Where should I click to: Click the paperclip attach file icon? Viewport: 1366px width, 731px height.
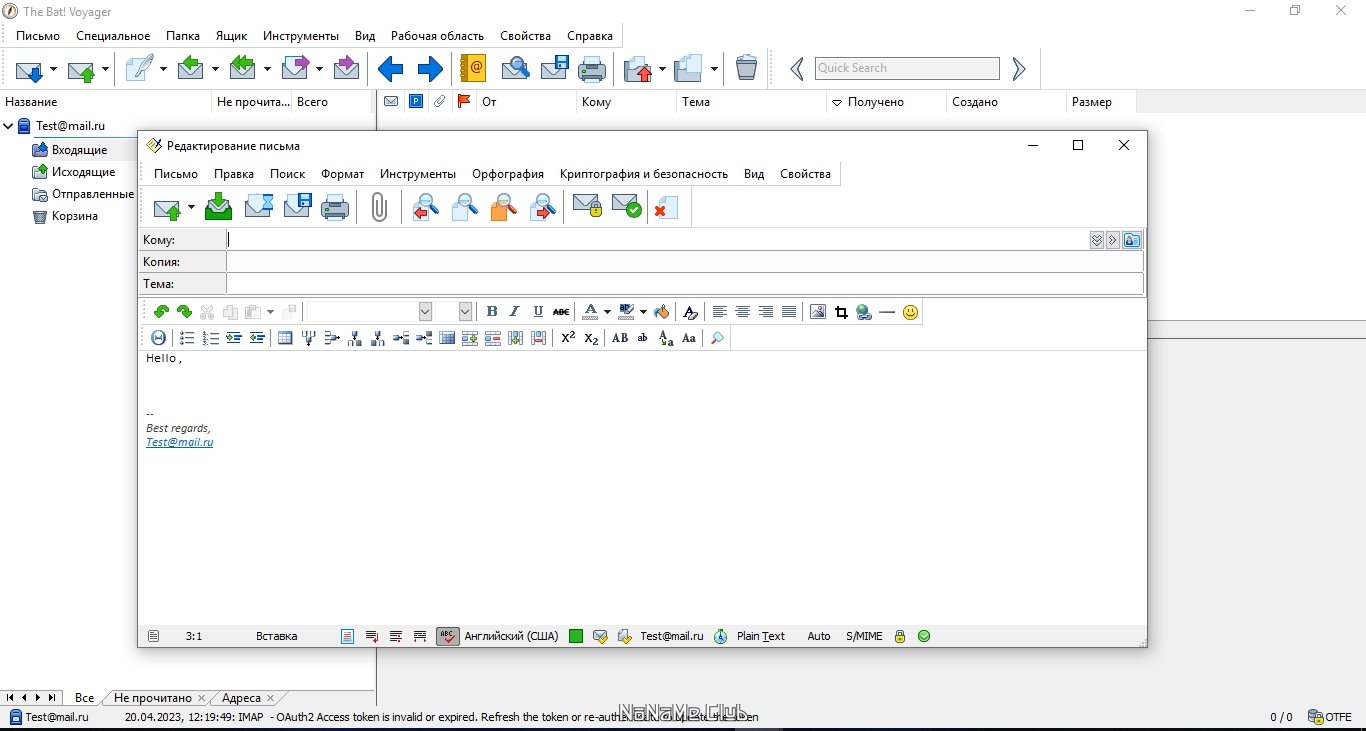[x=379, y=207]
